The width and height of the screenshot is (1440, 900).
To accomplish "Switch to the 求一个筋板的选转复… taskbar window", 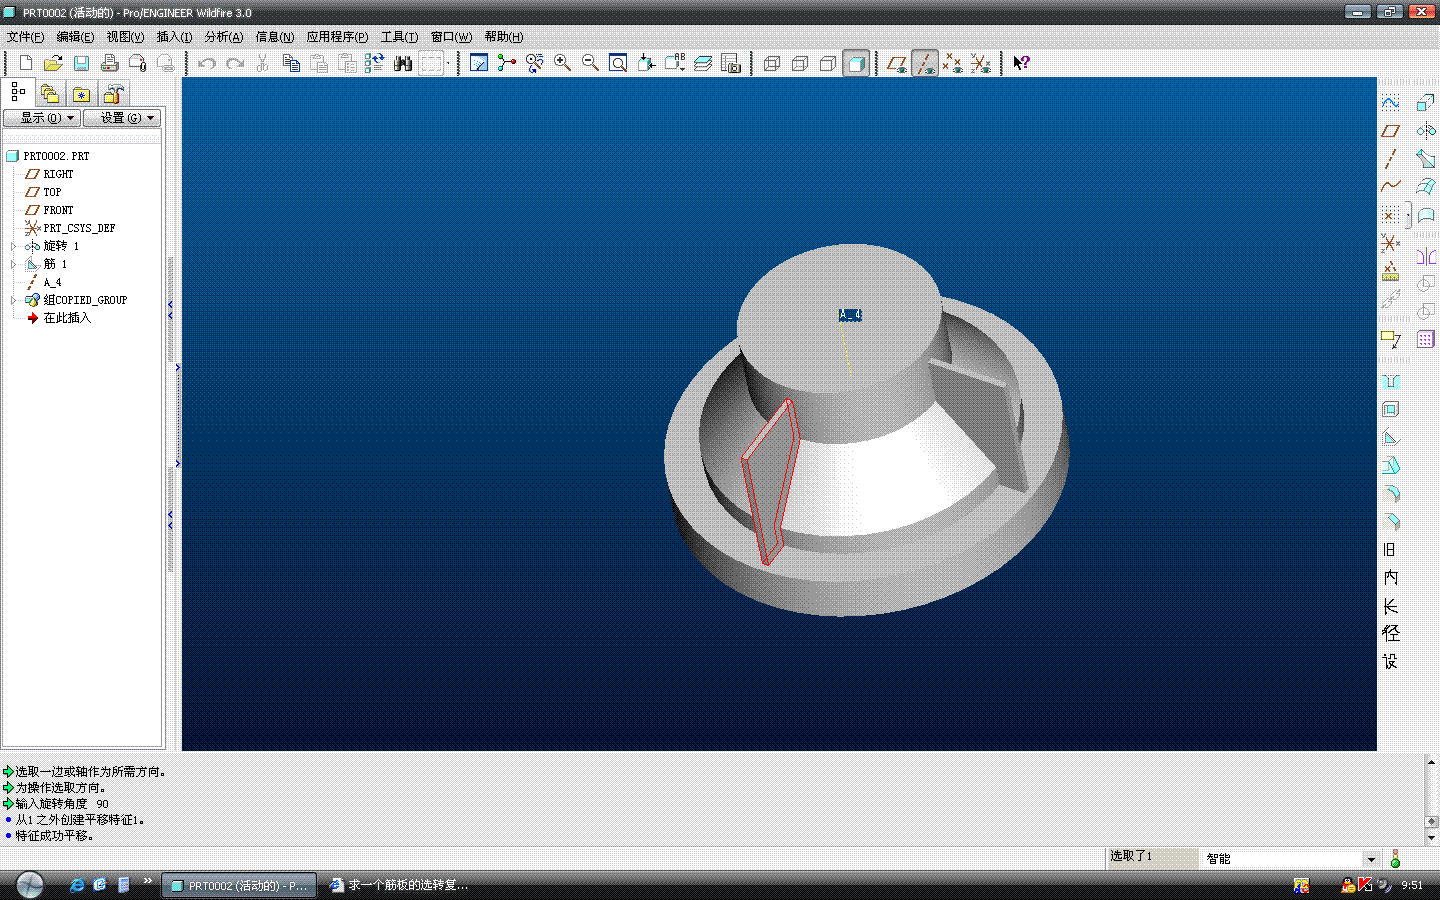I will [x=400, y=885].
